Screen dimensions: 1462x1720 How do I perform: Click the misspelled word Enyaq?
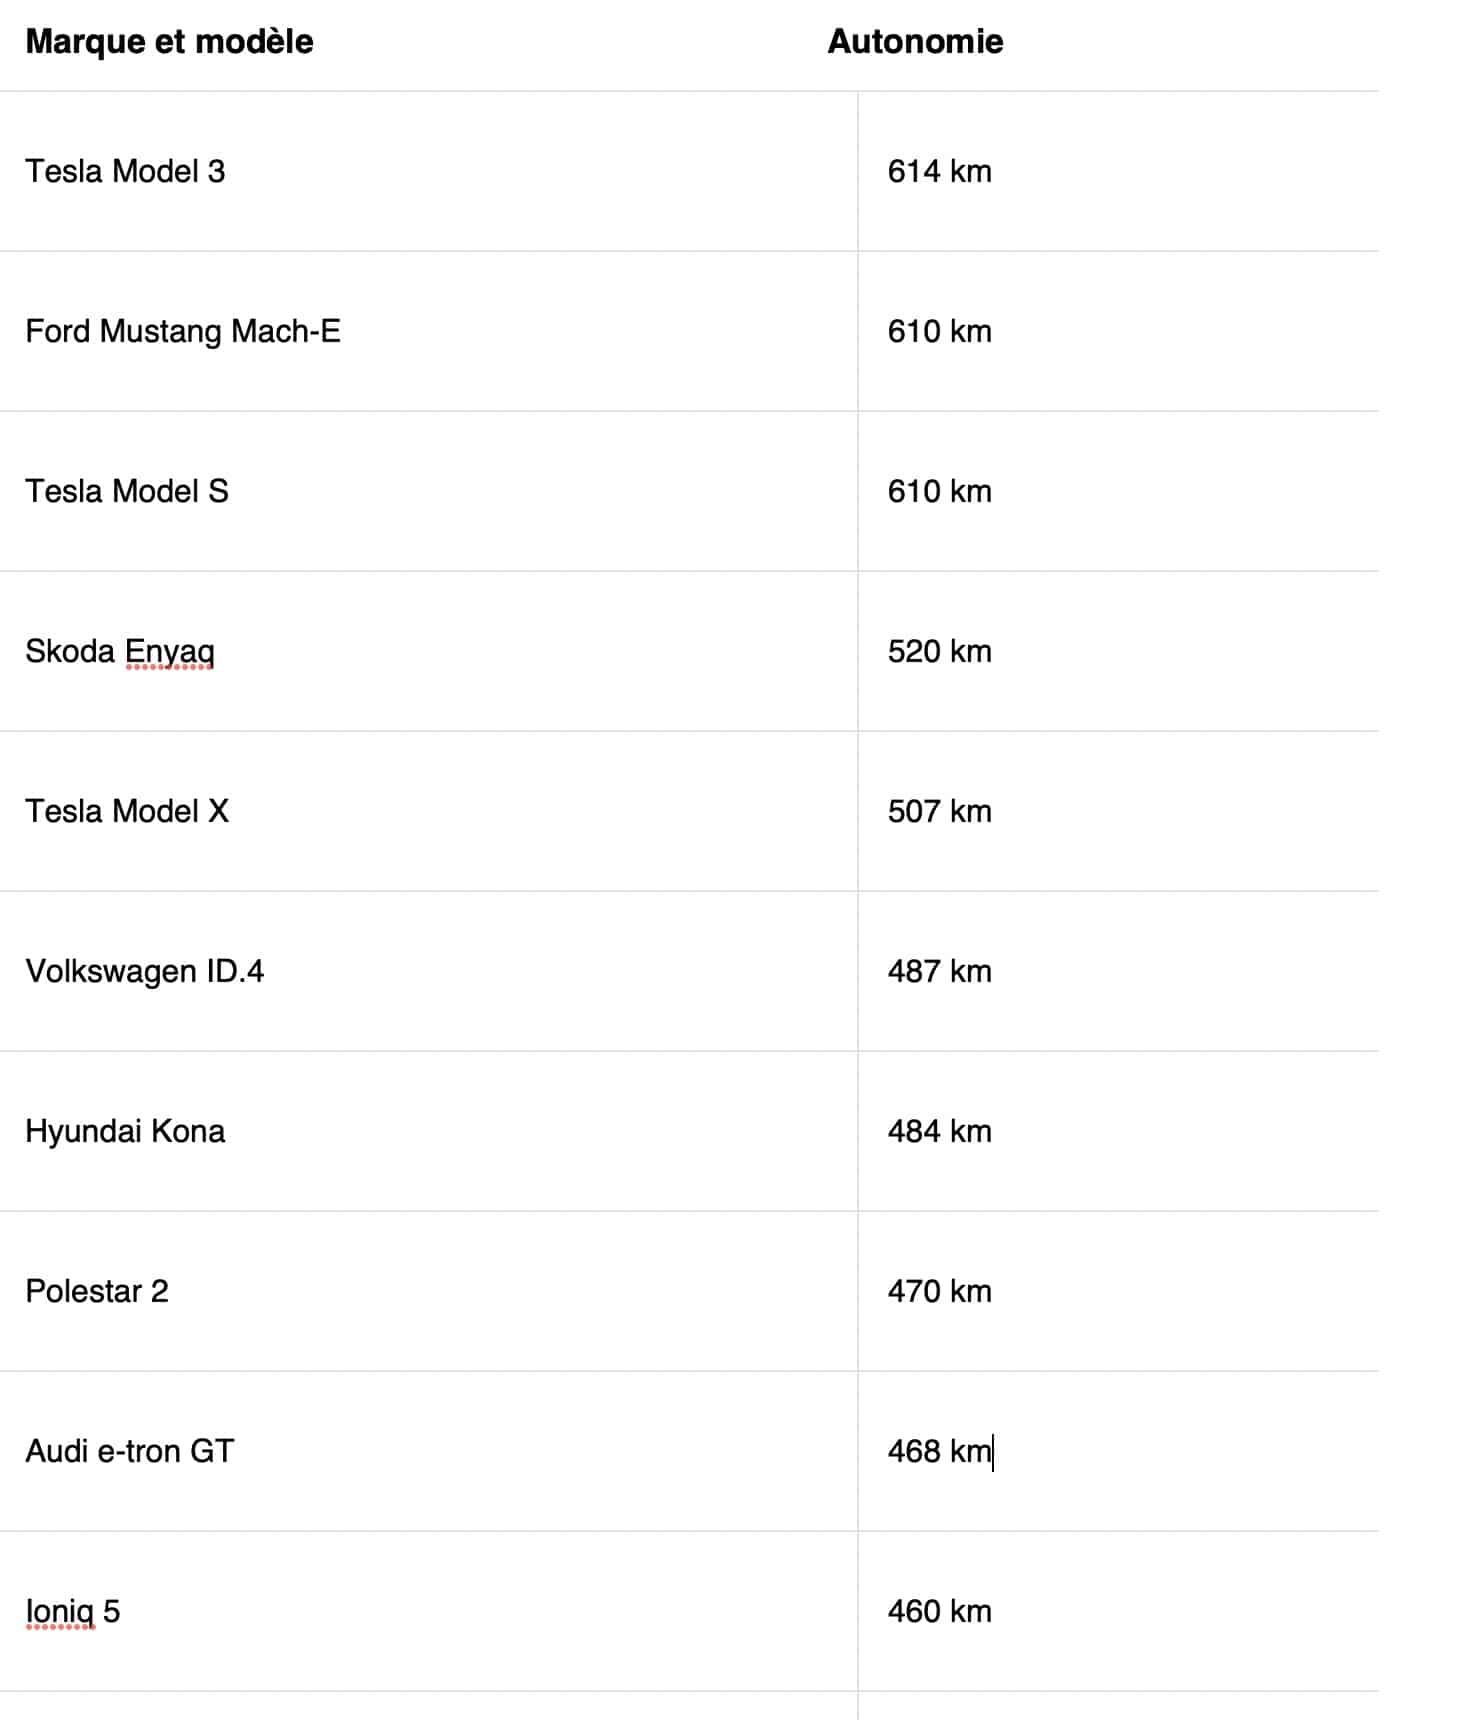coord(169,652)
